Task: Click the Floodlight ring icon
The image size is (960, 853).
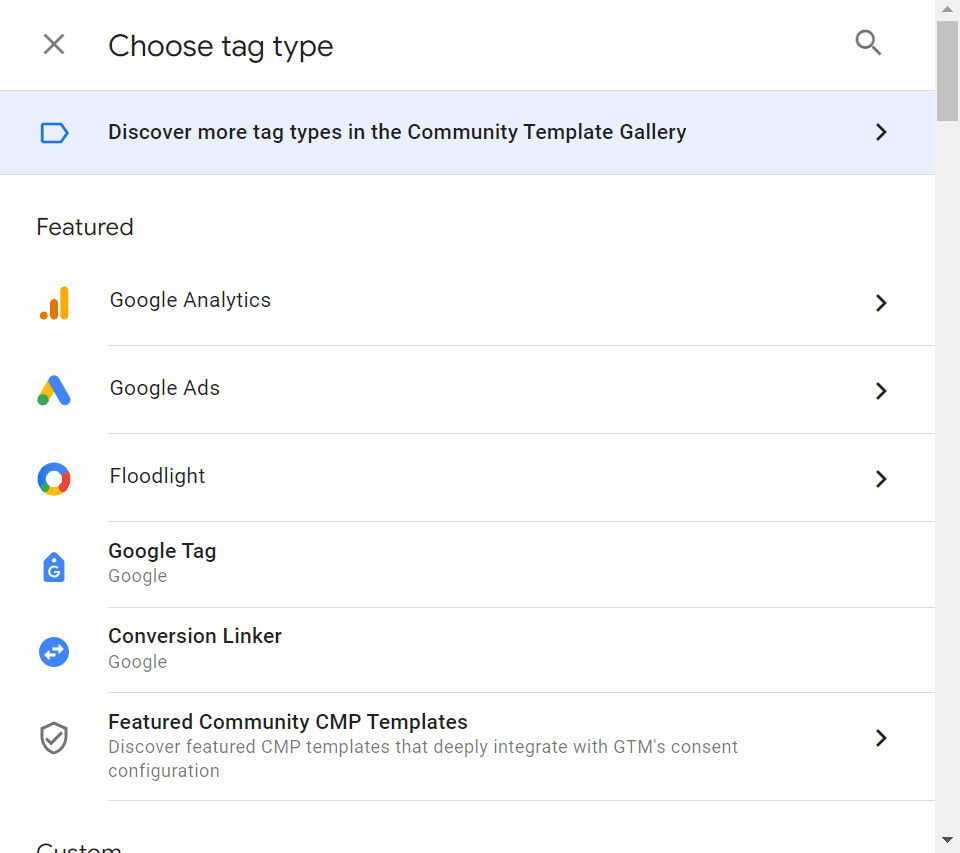Action: pyautogui.click(x=54, y=479)
